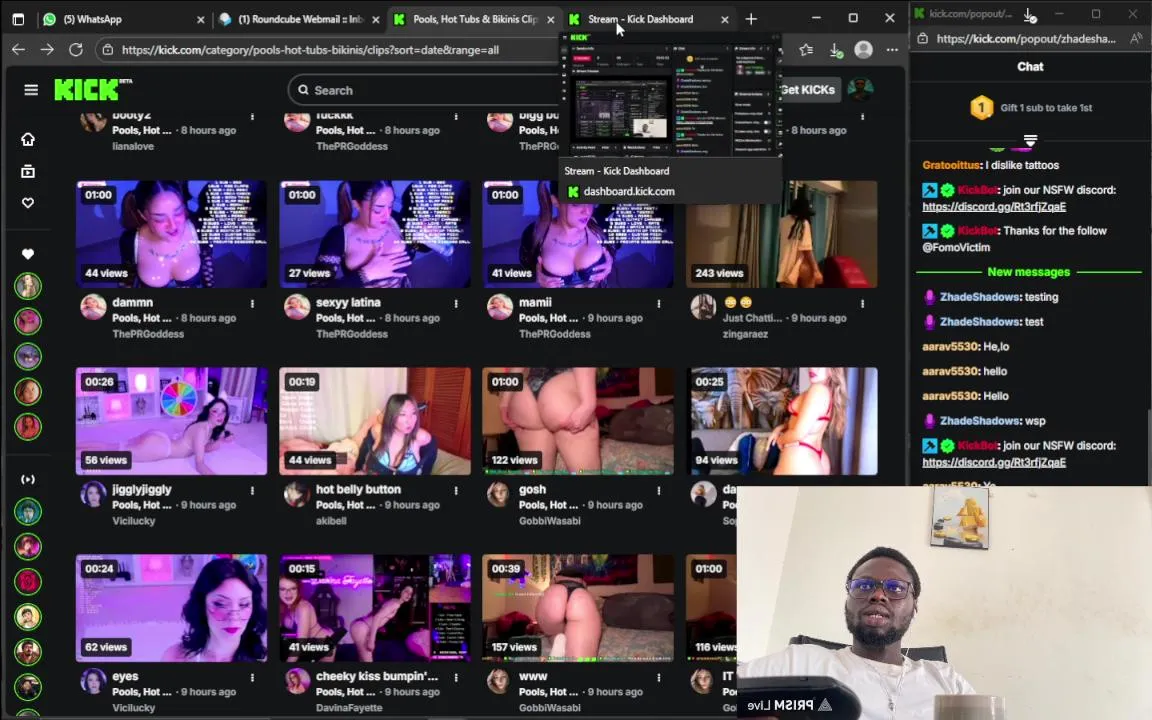Open the browser profile icon

click(x=863, y=49)
